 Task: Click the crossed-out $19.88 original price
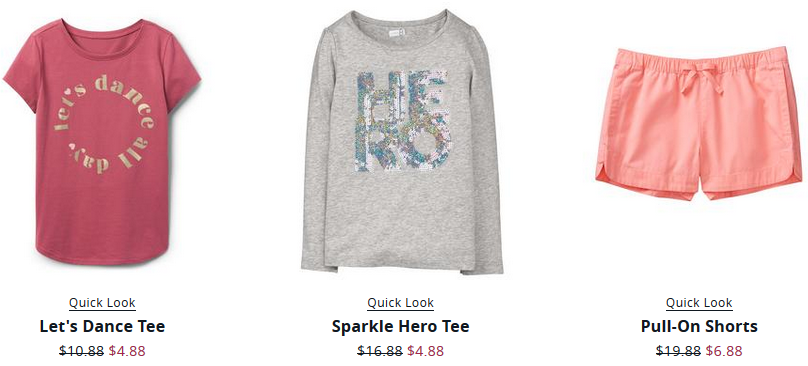[x=678, y=351]
